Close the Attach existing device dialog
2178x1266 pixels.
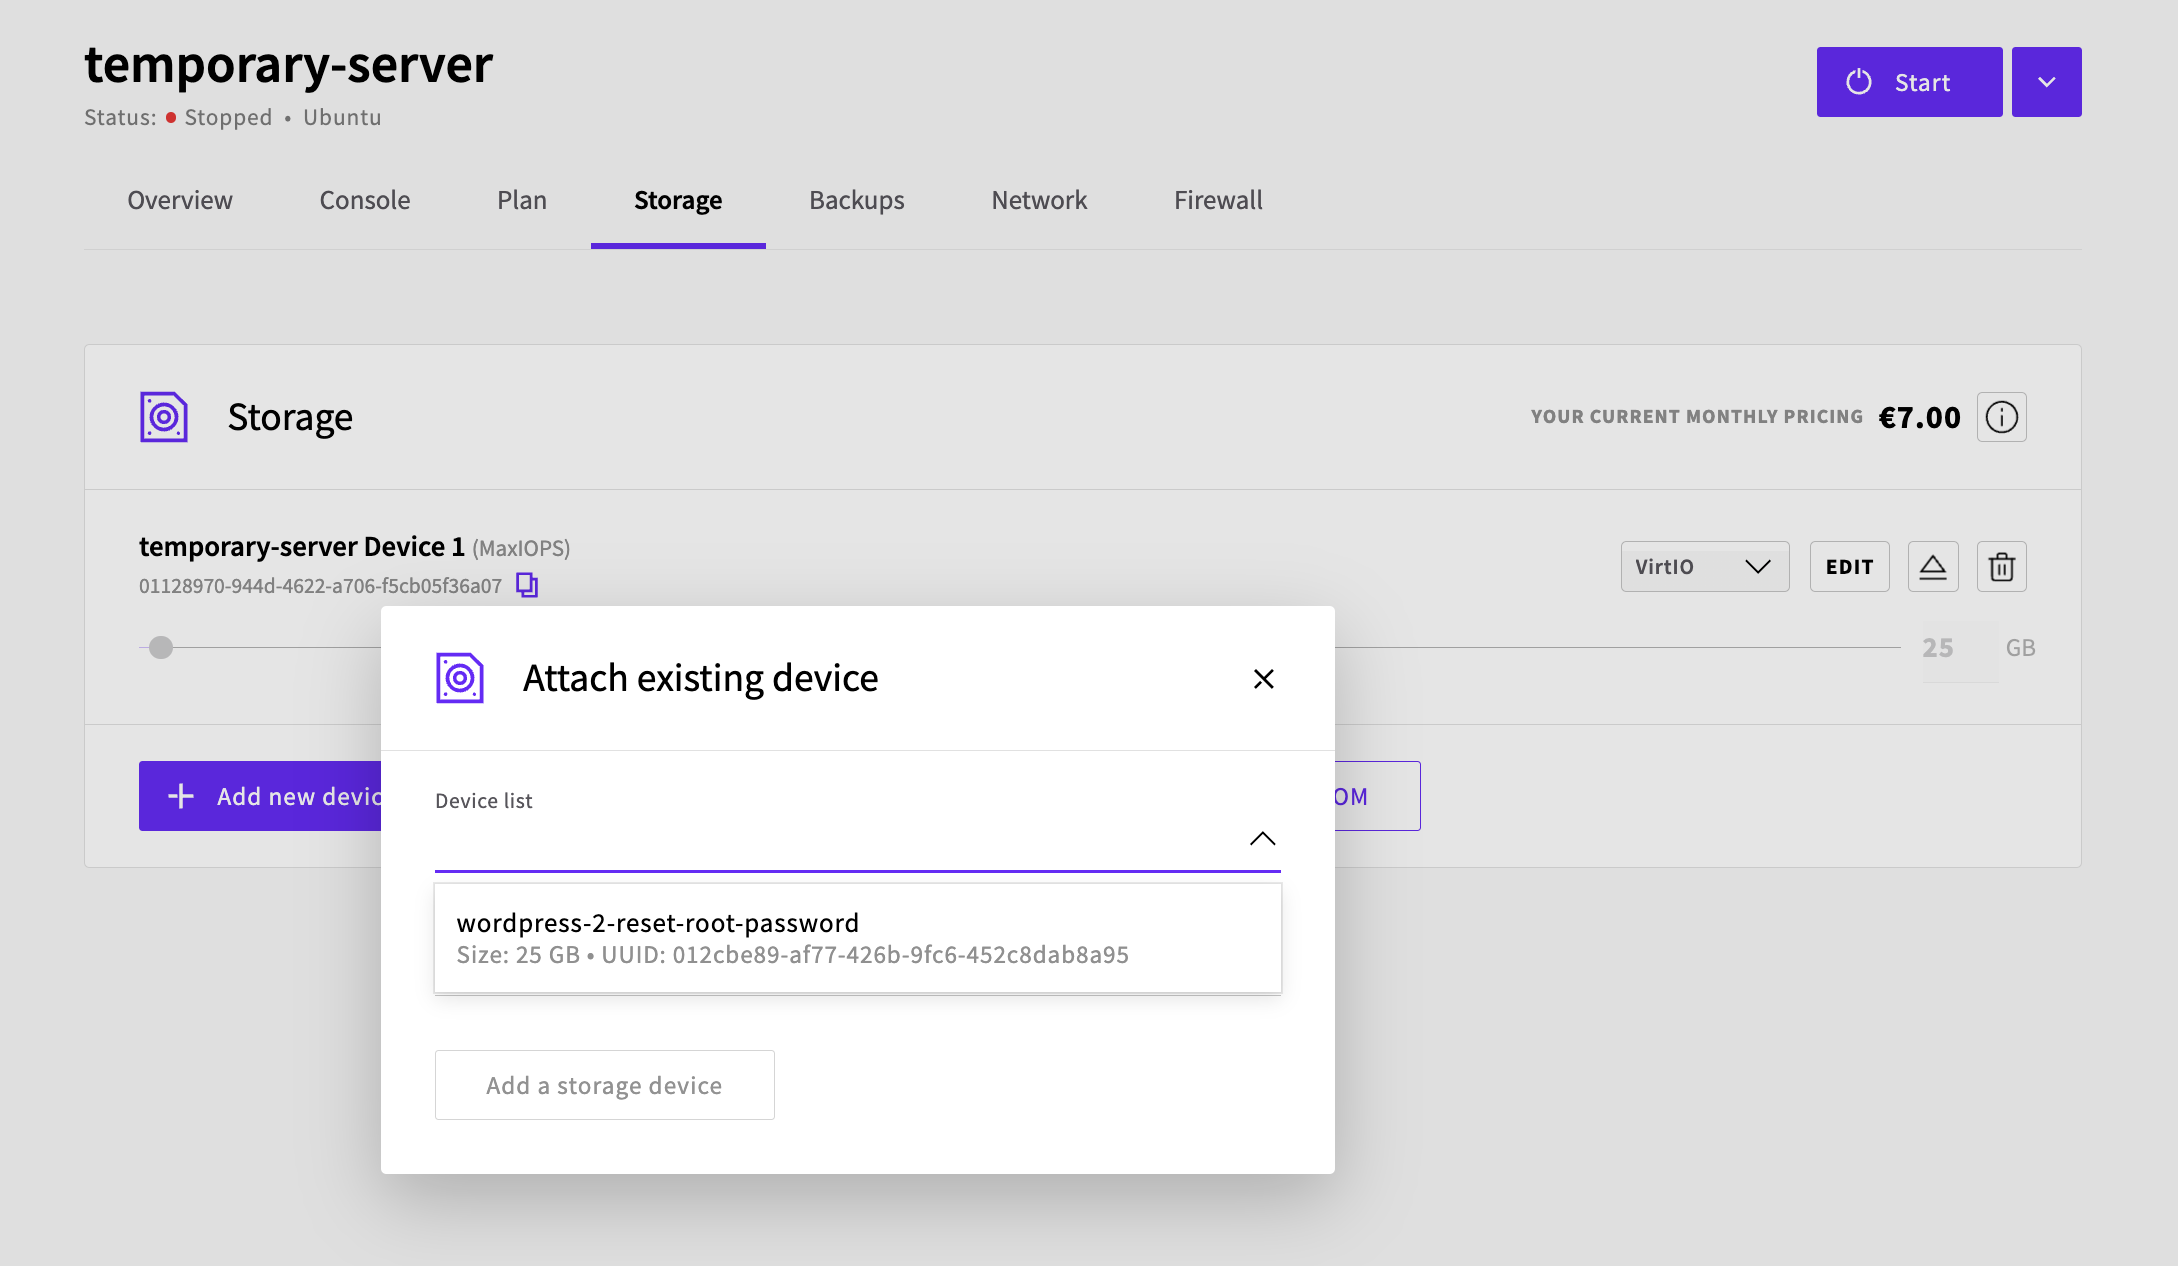[1264, 679]
